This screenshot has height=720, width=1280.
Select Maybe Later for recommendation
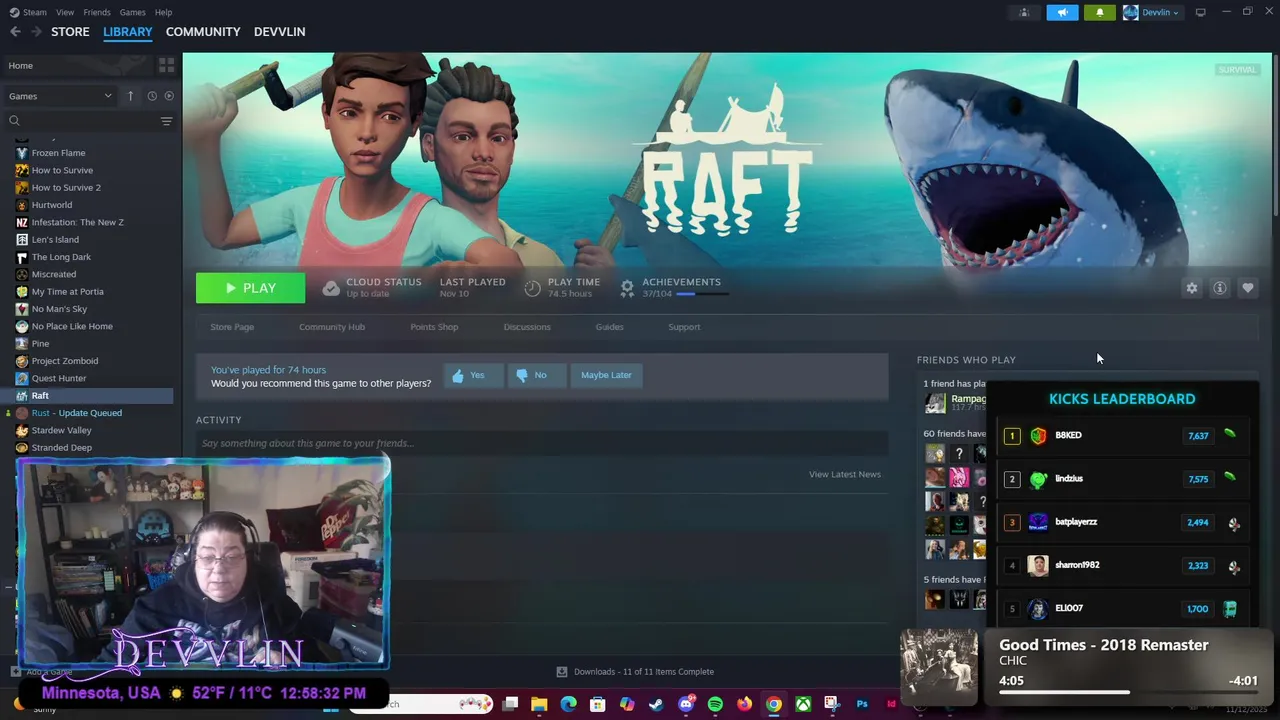coord(606,375)
